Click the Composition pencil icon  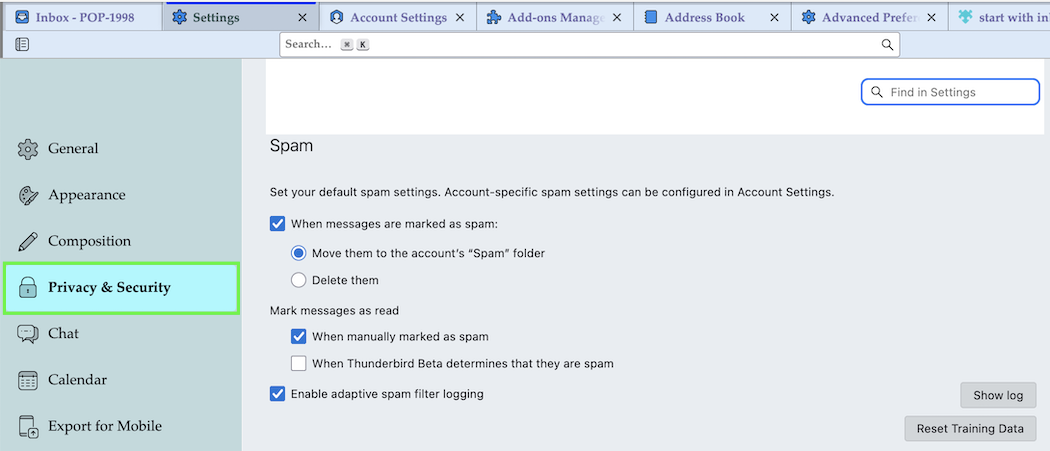28,241
